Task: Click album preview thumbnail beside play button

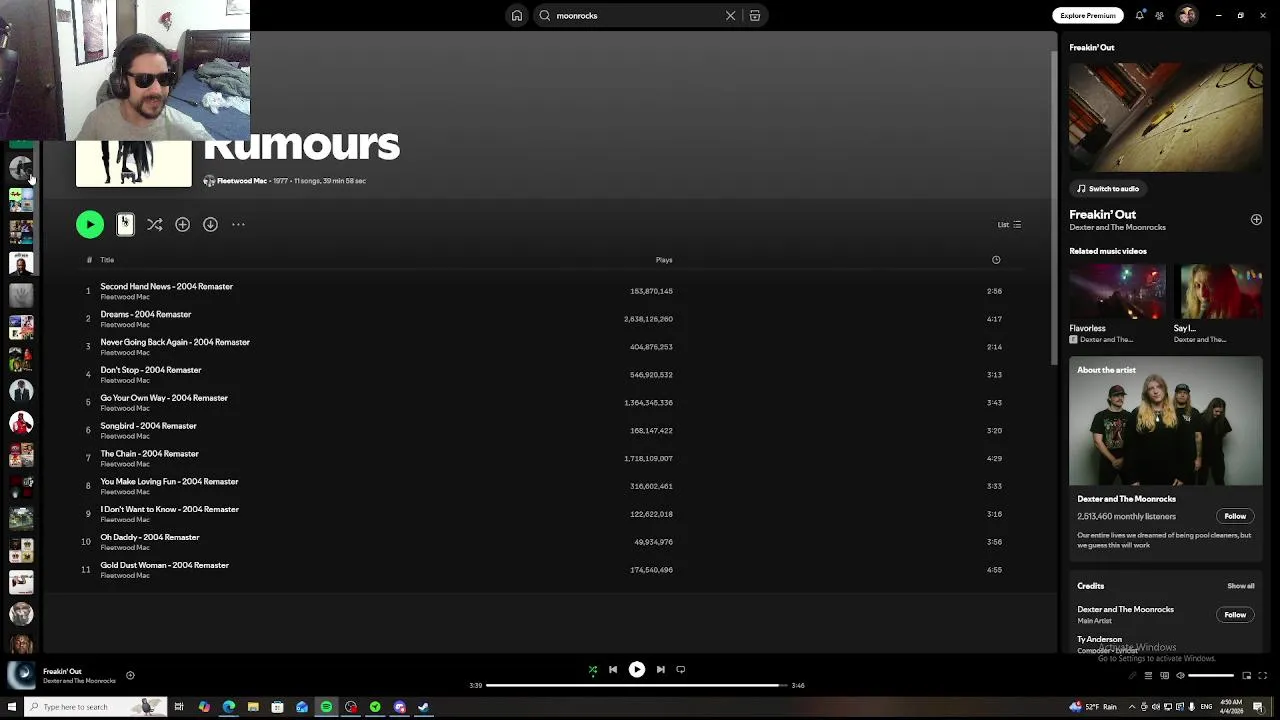Action: 125,224
